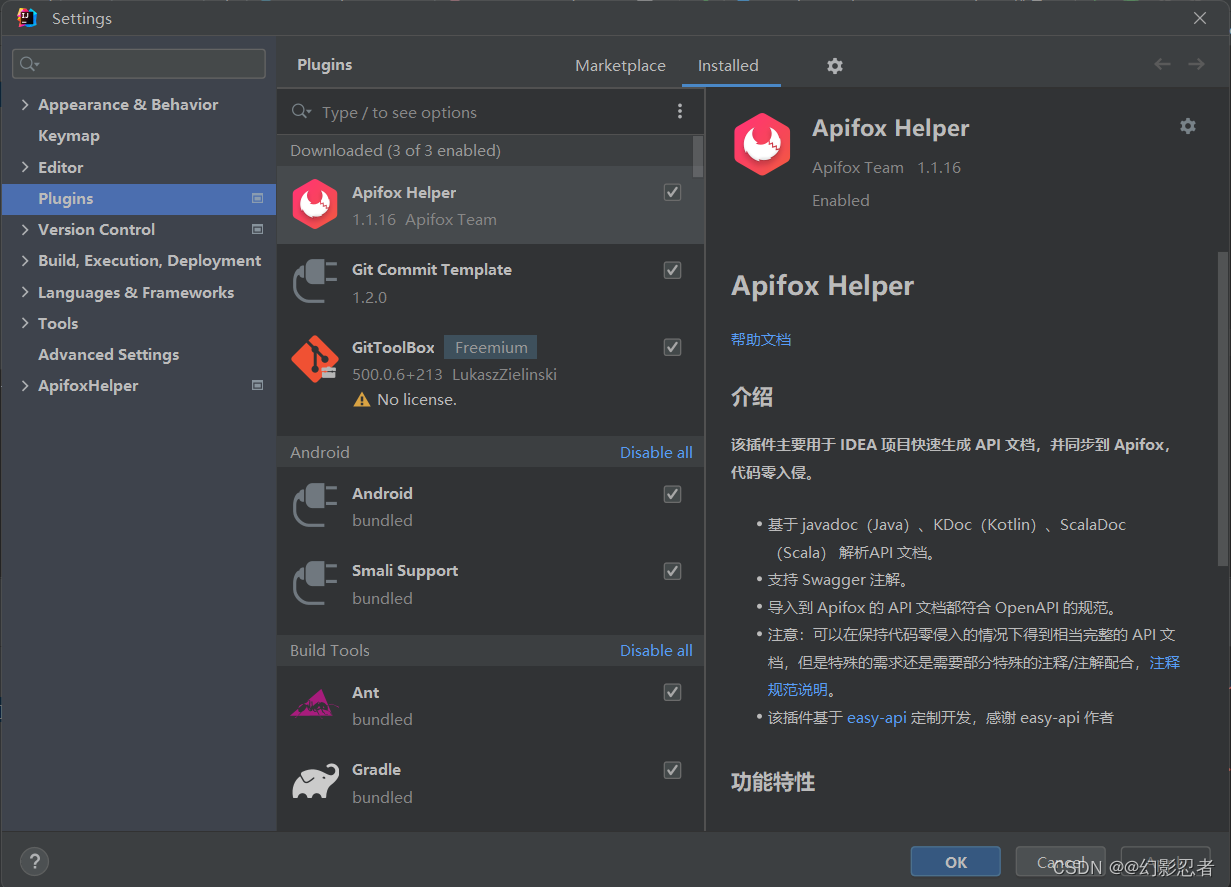Uncheck the Smali Support checkbox
This screenshot has height=887, width=1231.
673,571
